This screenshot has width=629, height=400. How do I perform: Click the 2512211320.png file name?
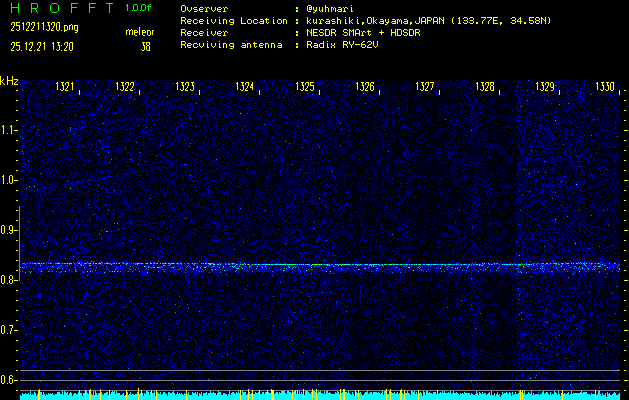[44, 27]
